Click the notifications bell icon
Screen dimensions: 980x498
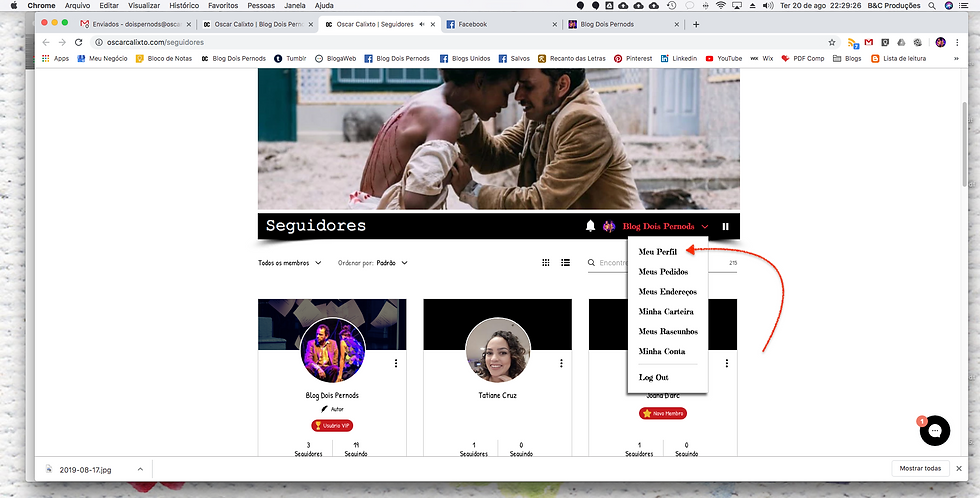[x=590, y=226]
